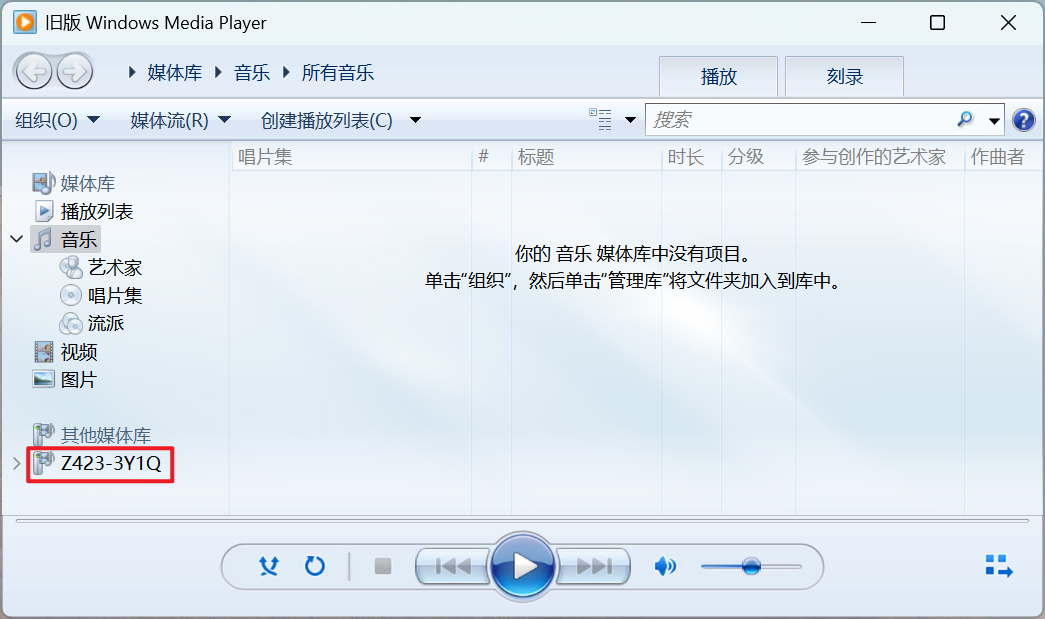Sort by 参与创作的艺术家 column header
The width and height of the screenshot is (1045, 619).
coord(880,157)
